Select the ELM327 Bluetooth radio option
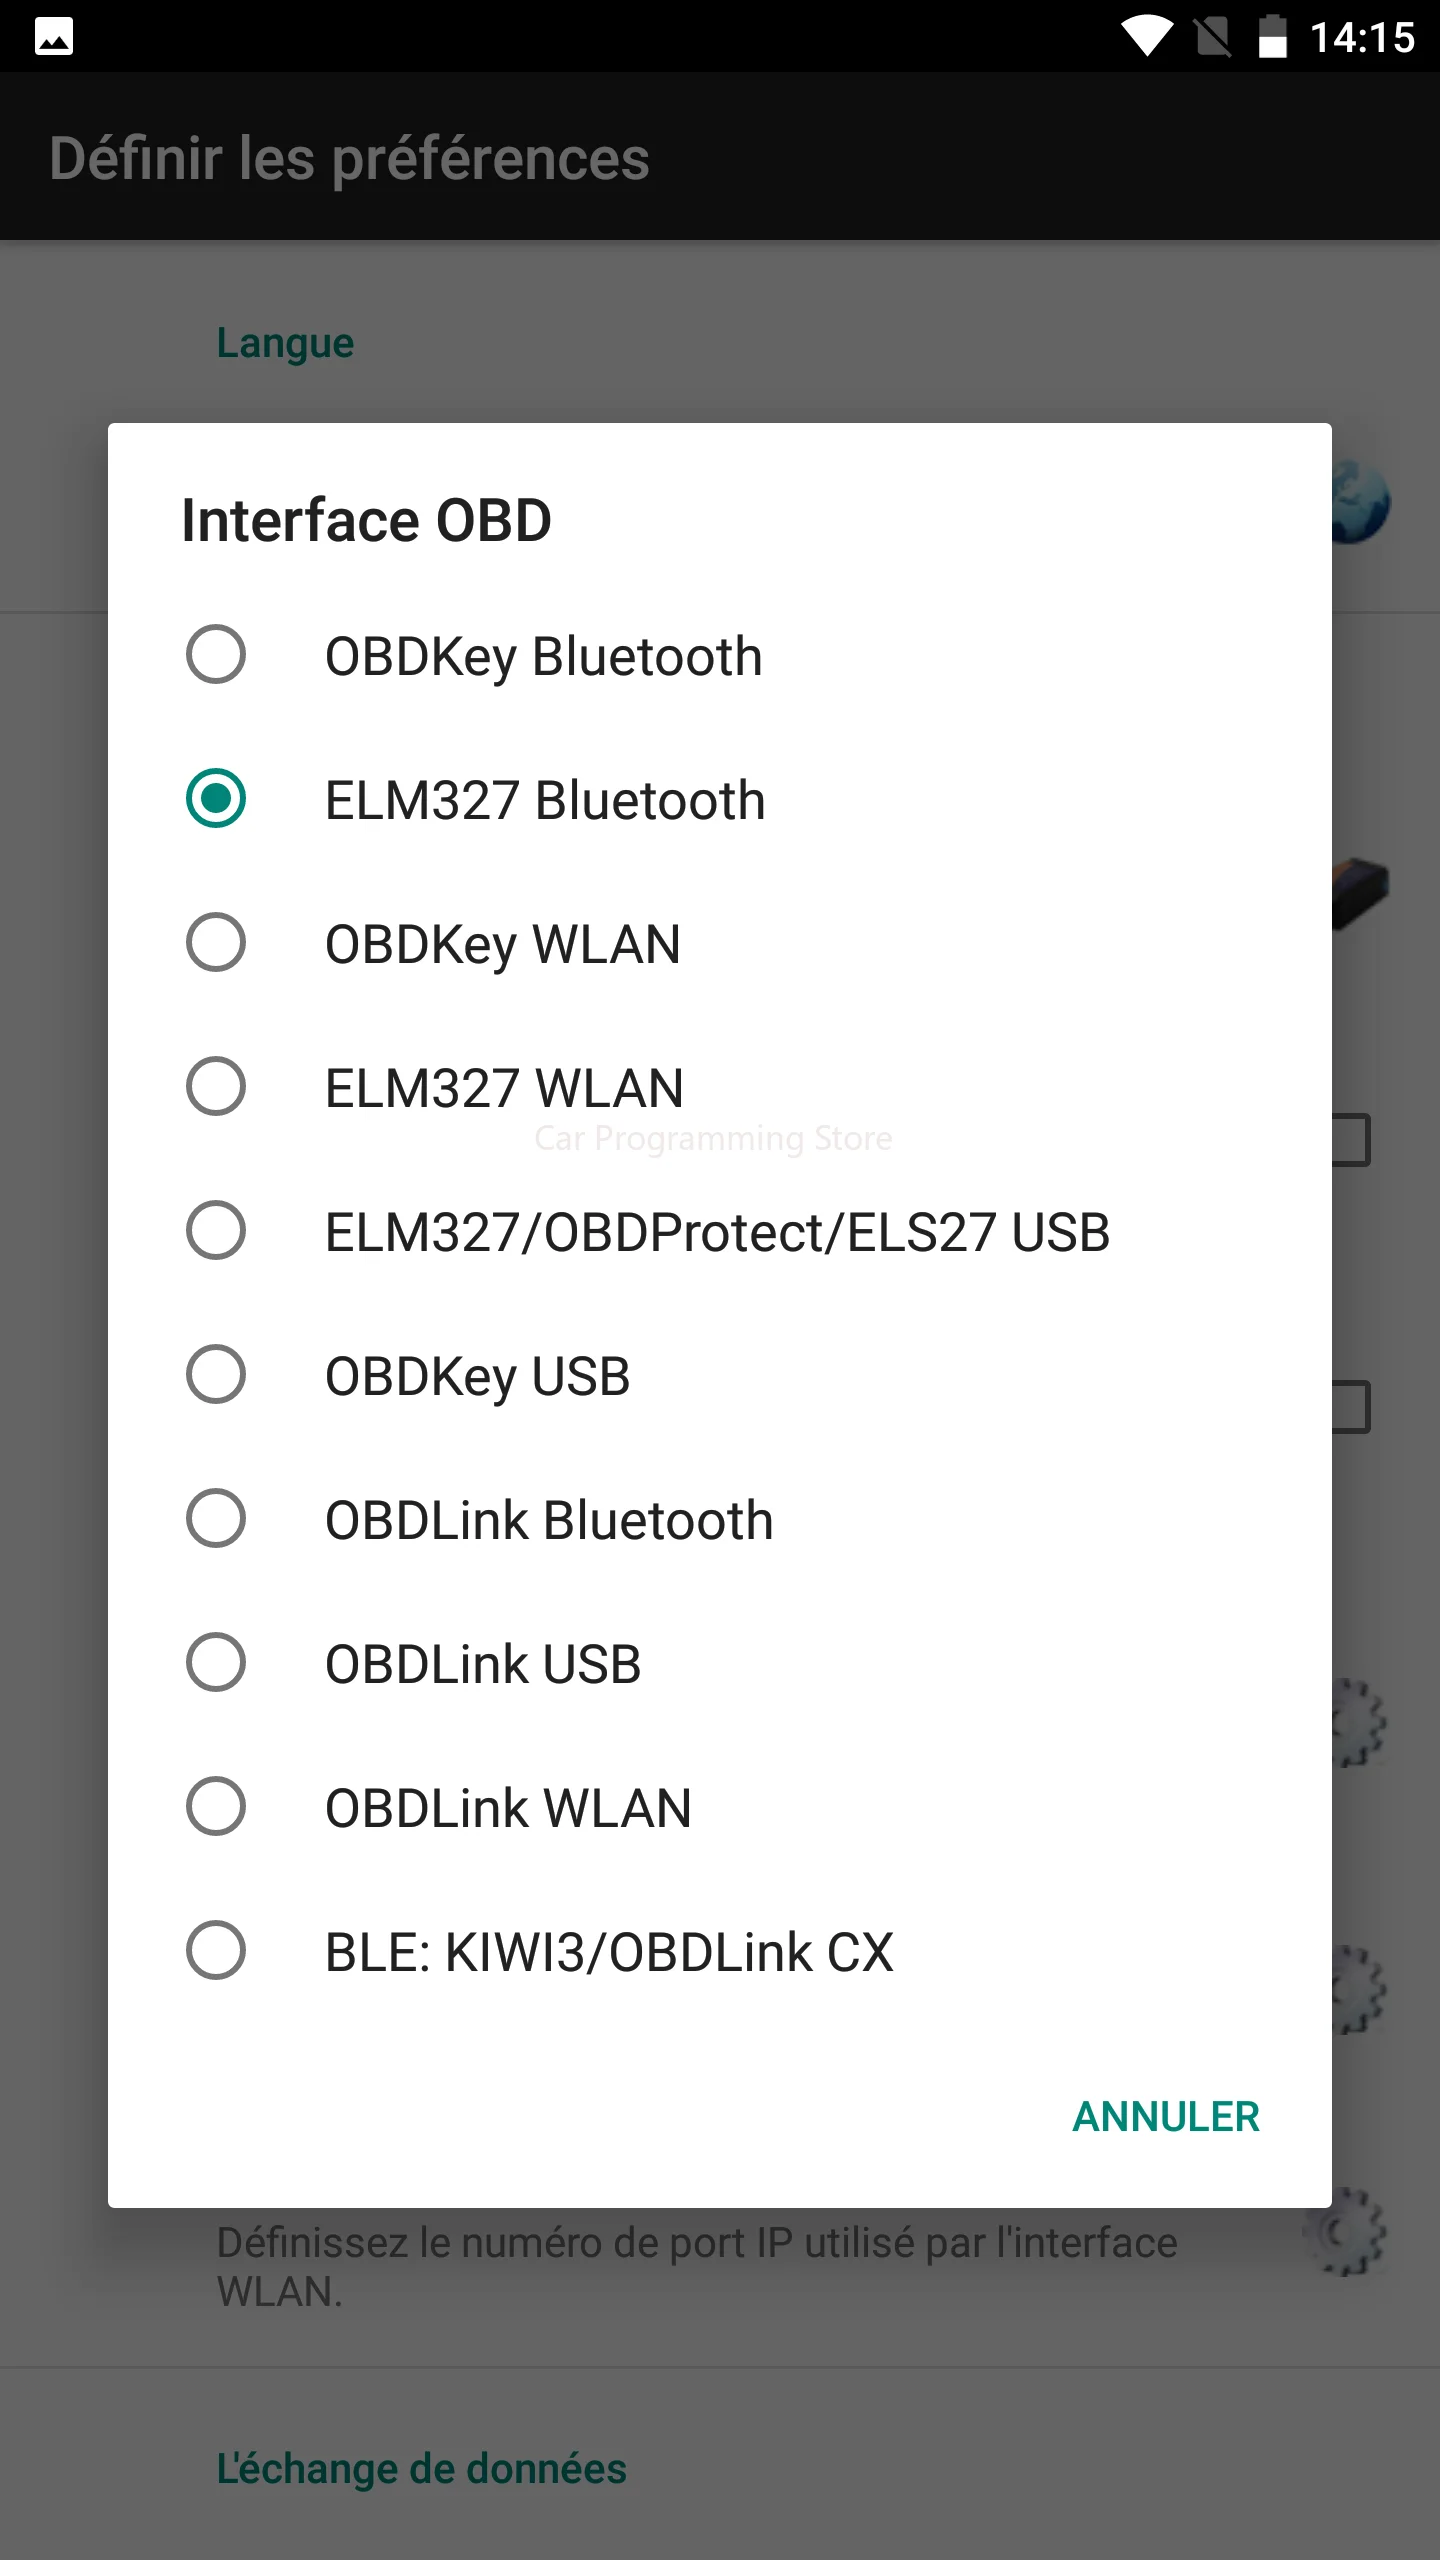 tap(216, 799)
